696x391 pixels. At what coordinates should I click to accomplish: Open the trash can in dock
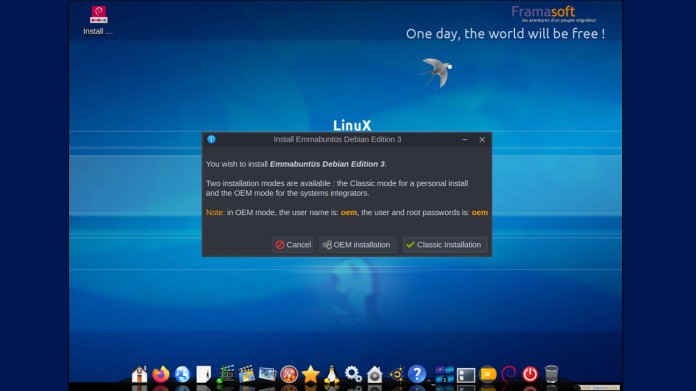(x=551, y=374)
